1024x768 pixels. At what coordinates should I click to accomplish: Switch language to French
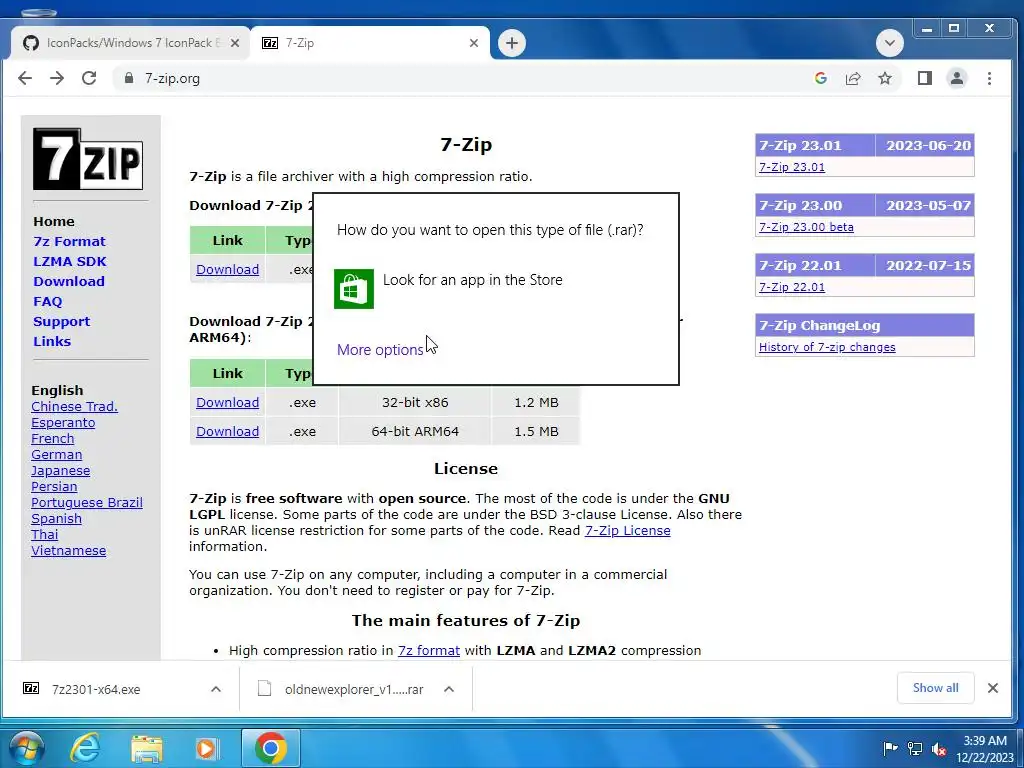[x=52, y=439]
